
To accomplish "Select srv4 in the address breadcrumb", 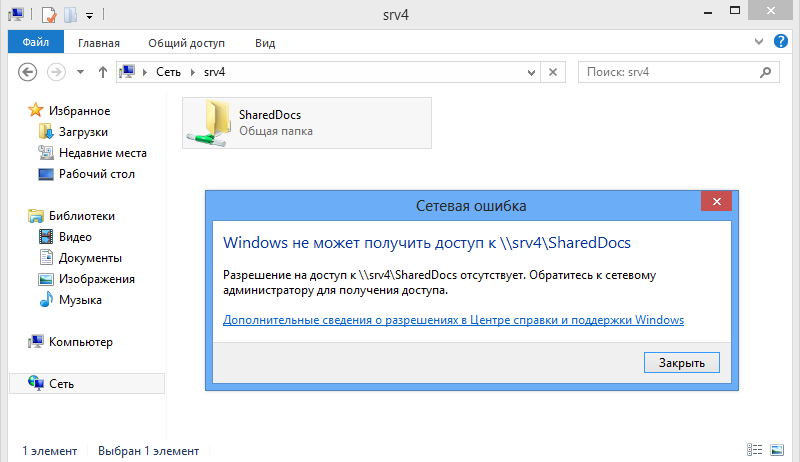I will (214, 72).
